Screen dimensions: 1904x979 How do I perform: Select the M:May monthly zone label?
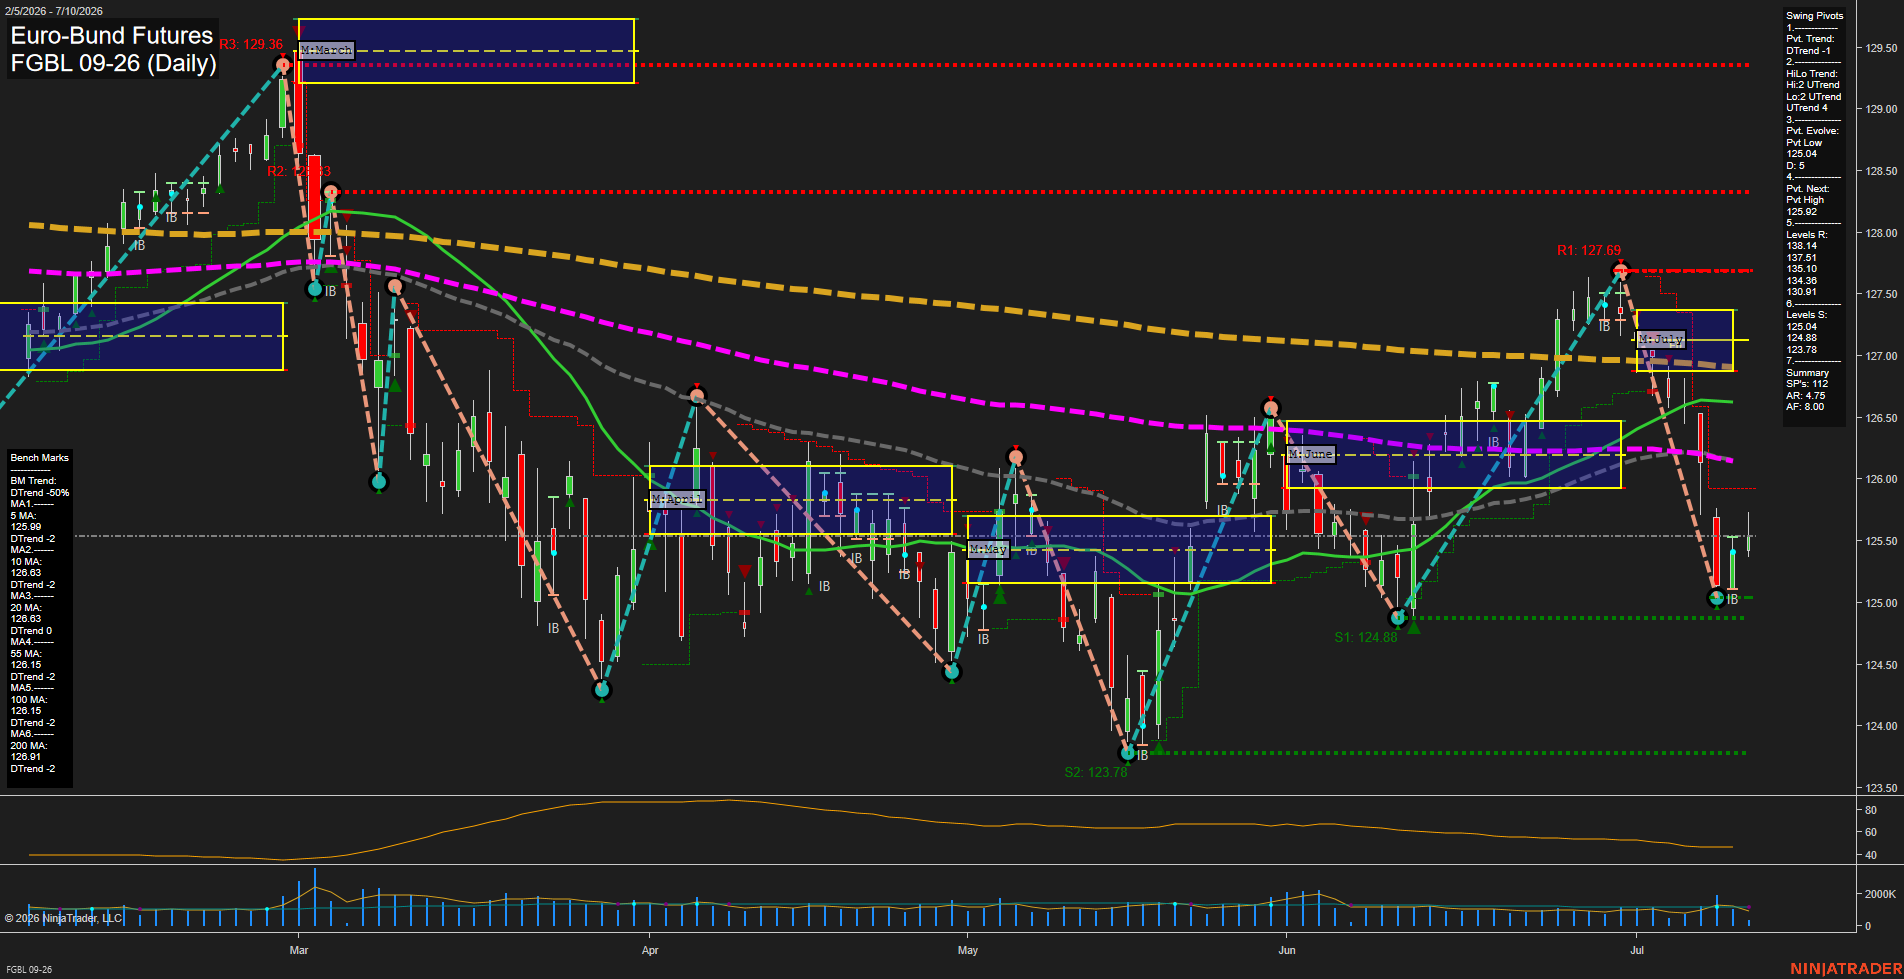tap(988, 550)
